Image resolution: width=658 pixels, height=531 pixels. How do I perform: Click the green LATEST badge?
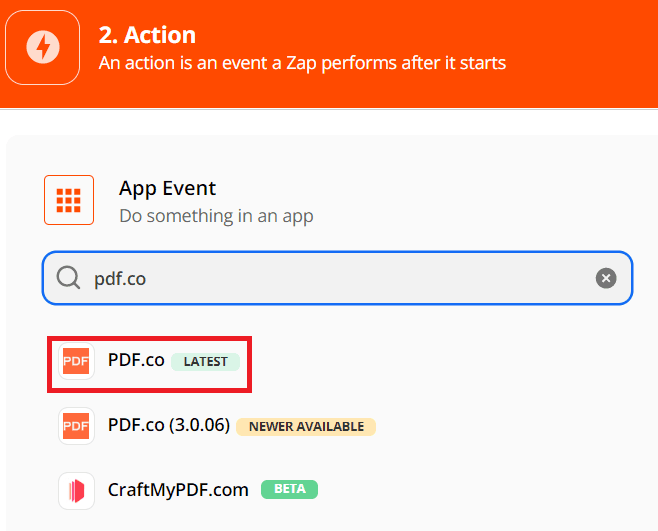coord(205,362)
